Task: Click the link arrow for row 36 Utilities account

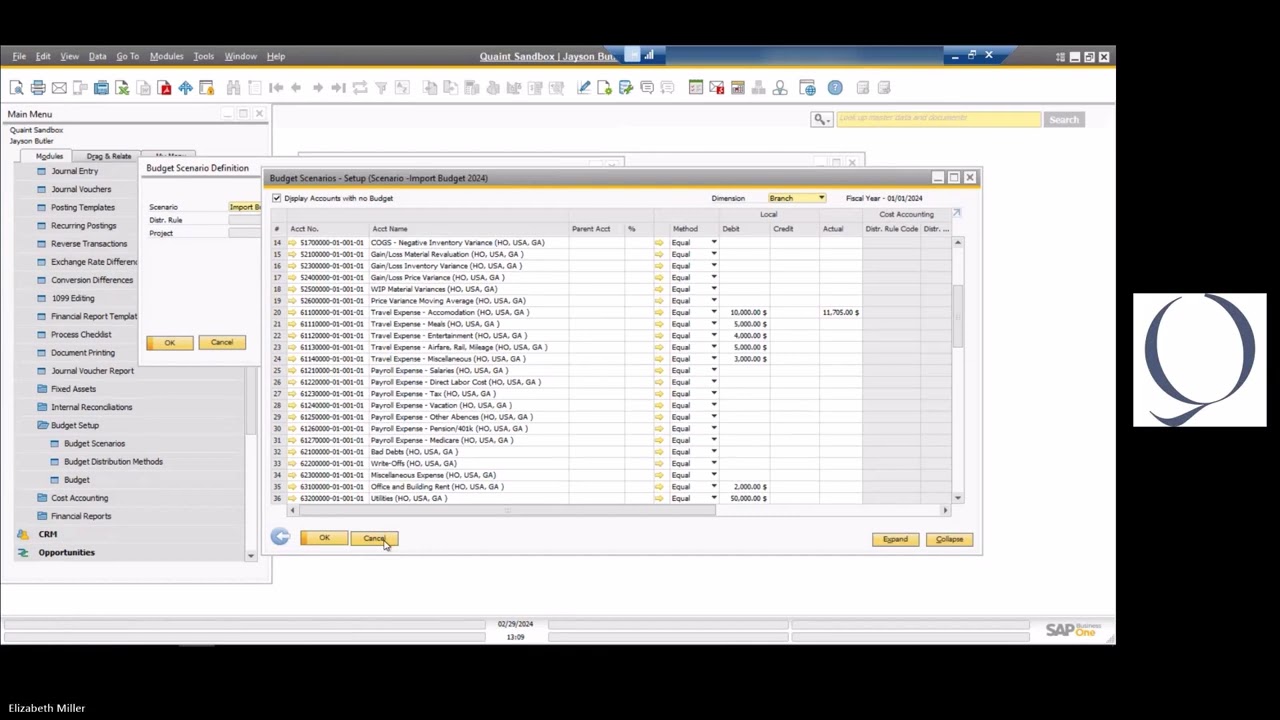Action: [x=292, y=498]
